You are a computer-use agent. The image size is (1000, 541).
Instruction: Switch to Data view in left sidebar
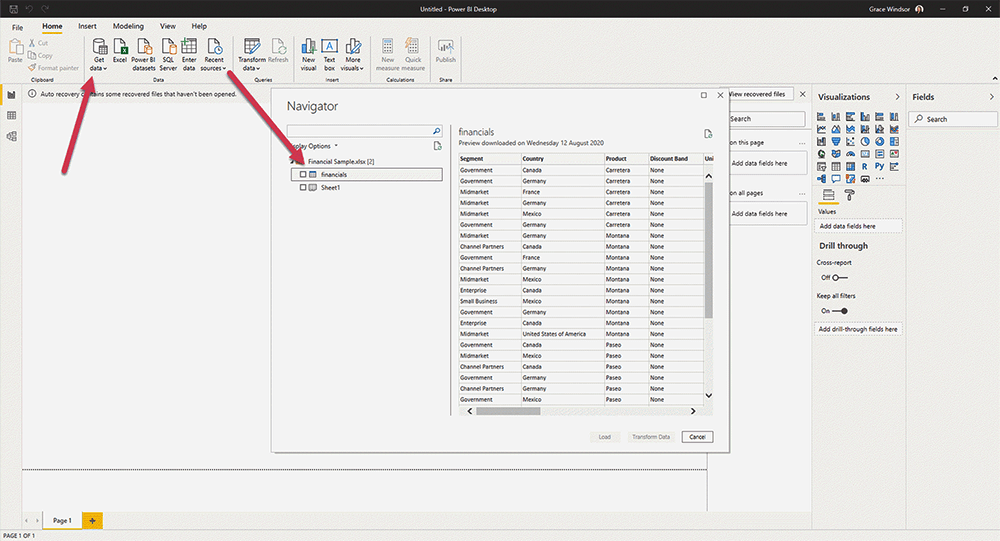[x=12, y=116]
